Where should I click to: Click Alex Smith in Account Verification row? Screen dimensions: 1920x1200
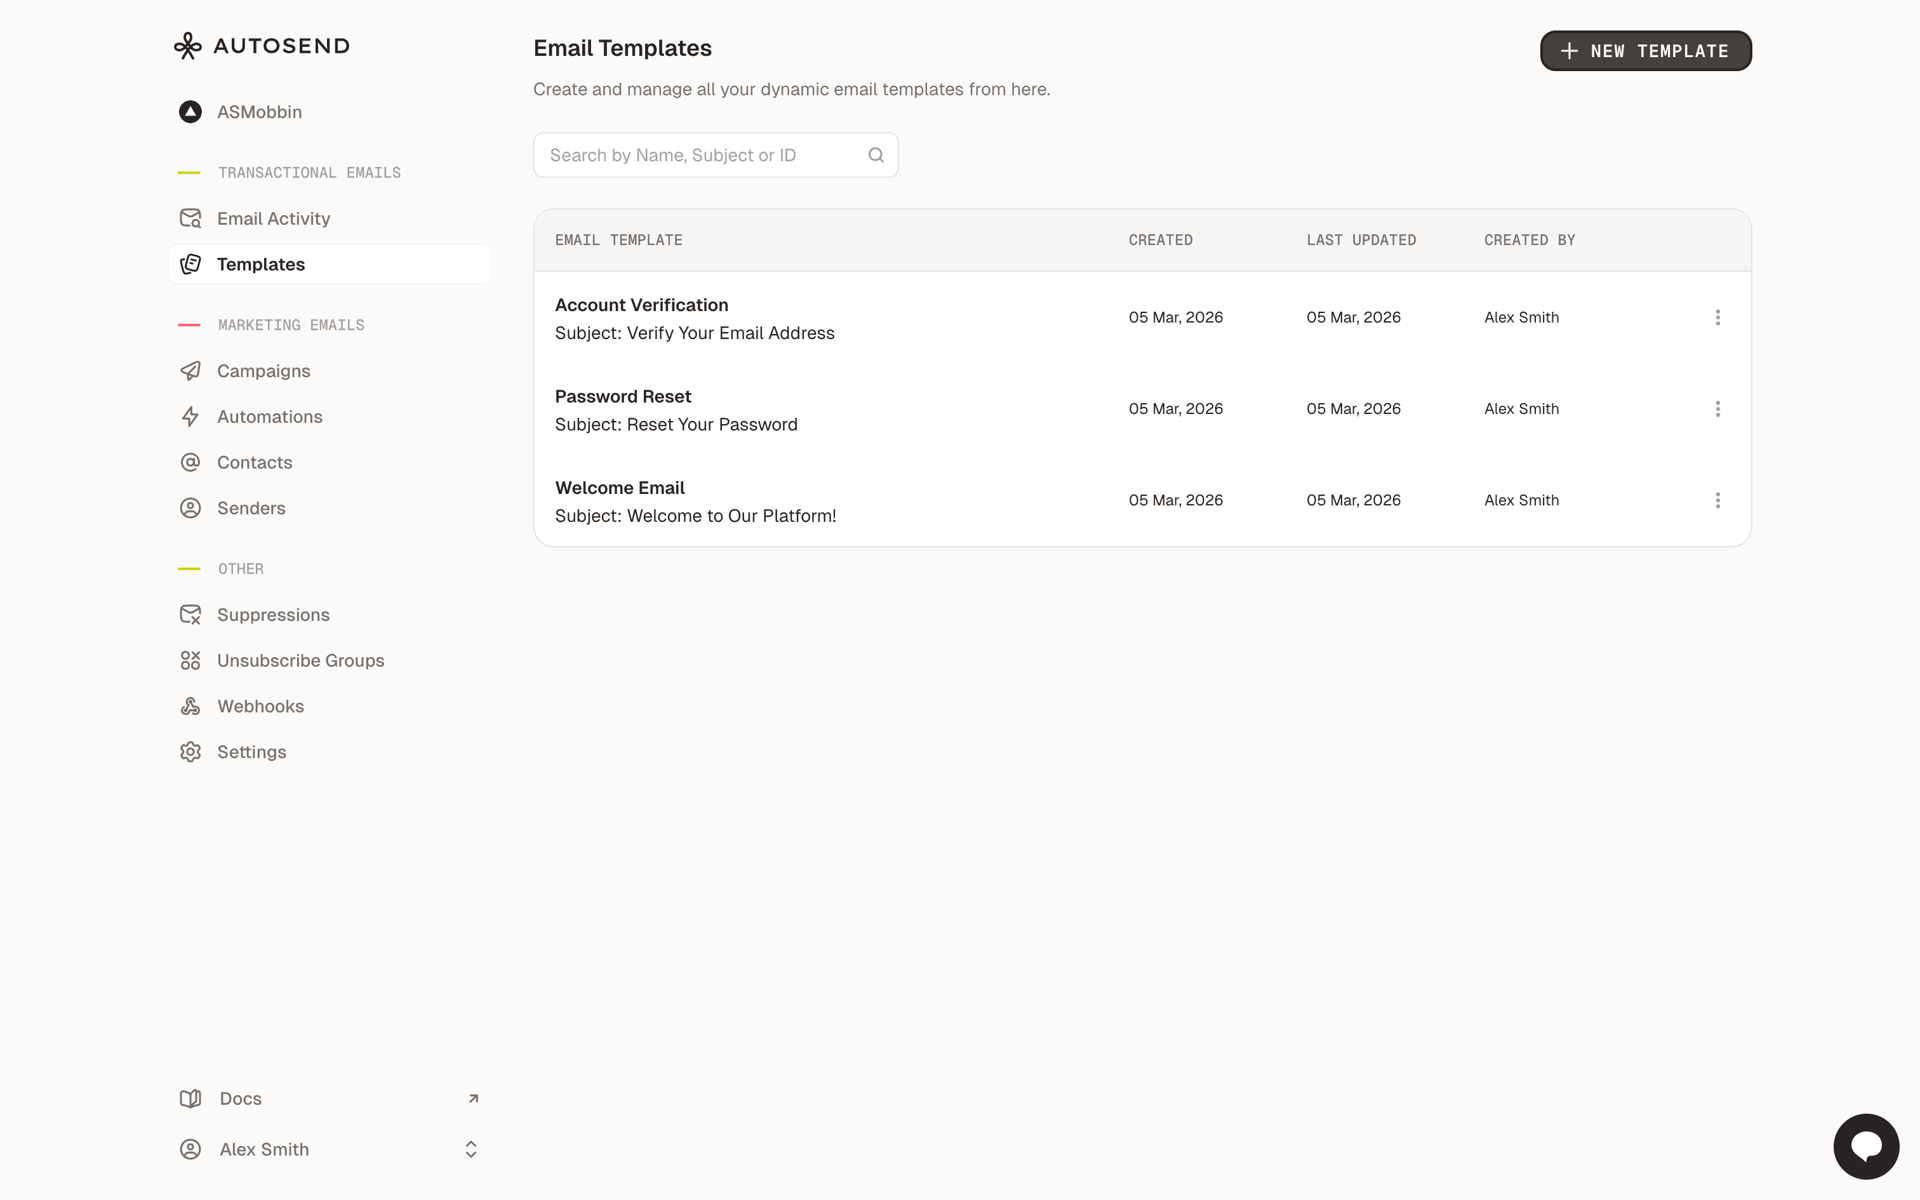[x=1522, y=318]
